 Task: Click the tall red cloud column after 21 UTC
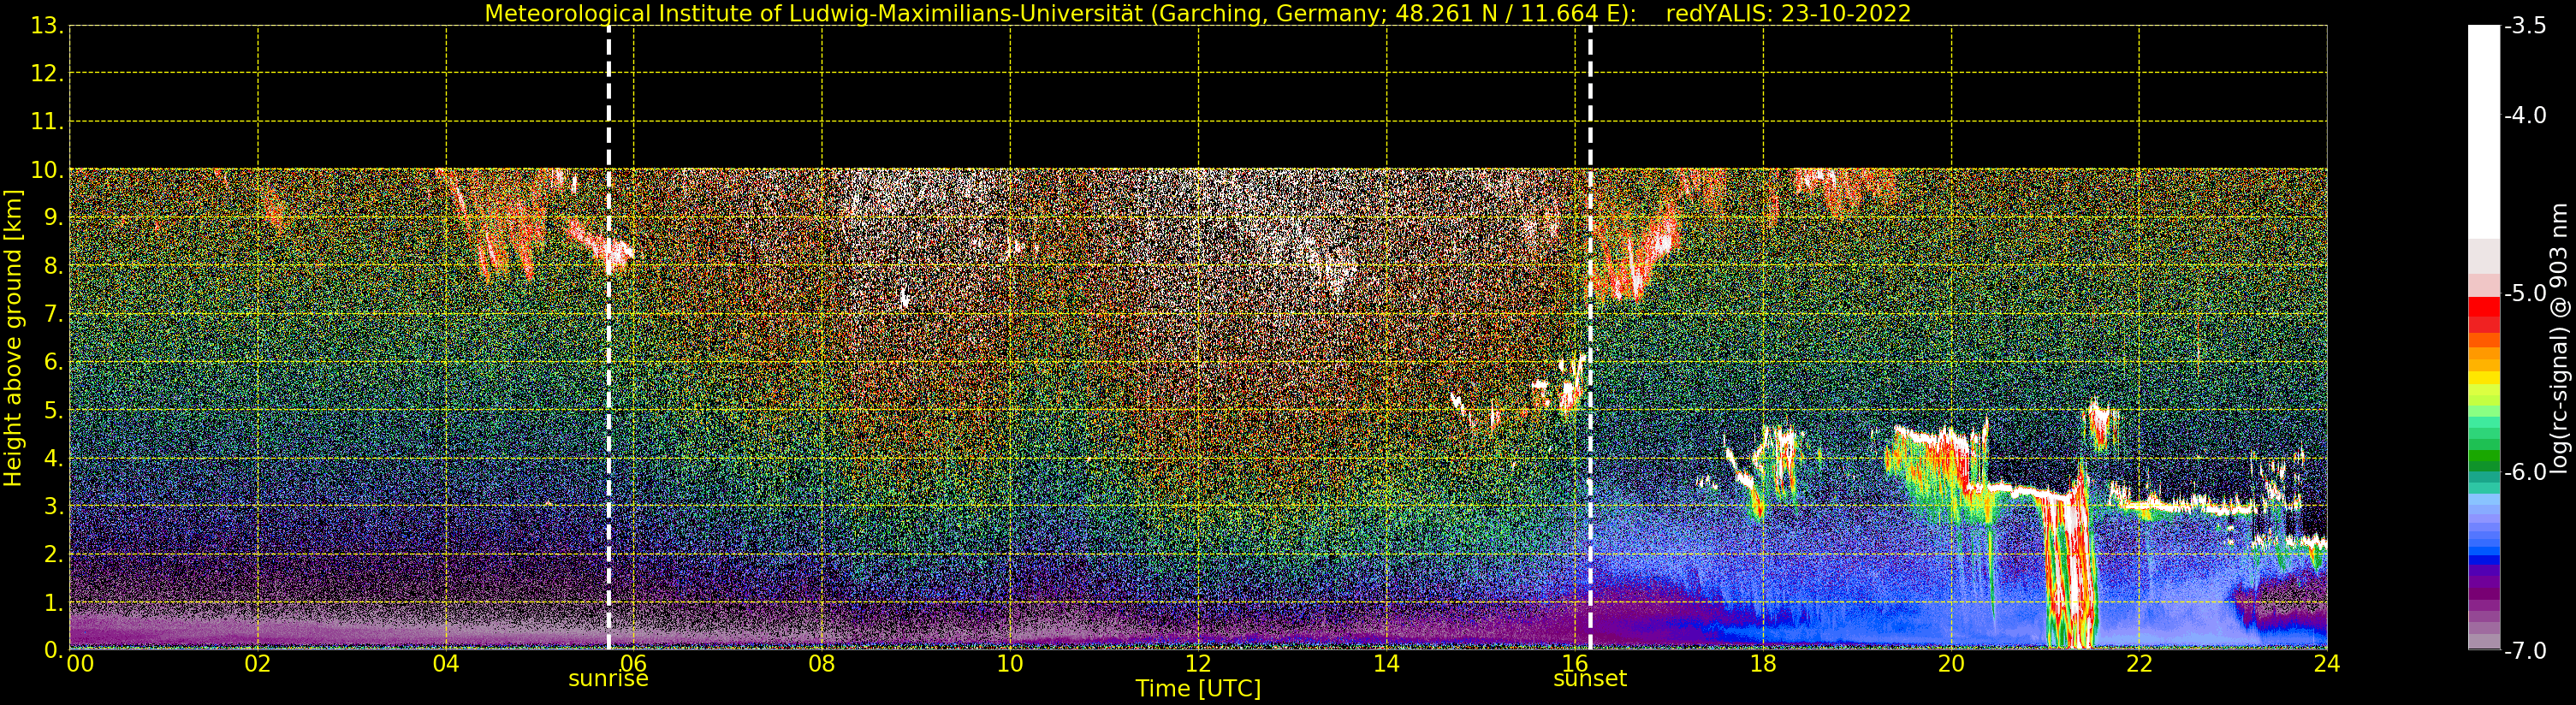(2070, 568)
